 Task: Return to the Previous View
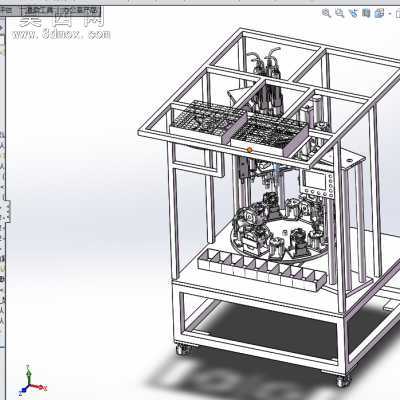coord(353,13)
